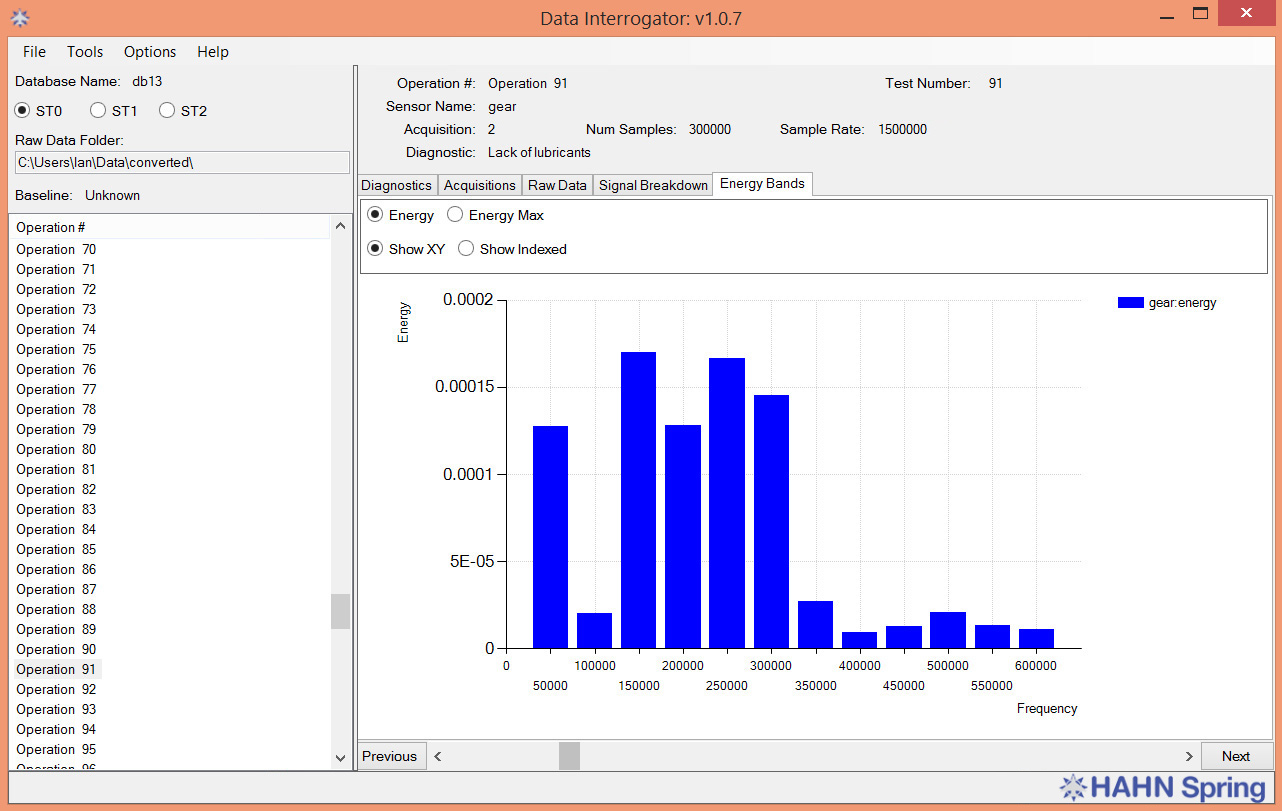The image size is (1282, 811).
Task: Select Operation 74 in the list
Action: (x=56, y=329)
